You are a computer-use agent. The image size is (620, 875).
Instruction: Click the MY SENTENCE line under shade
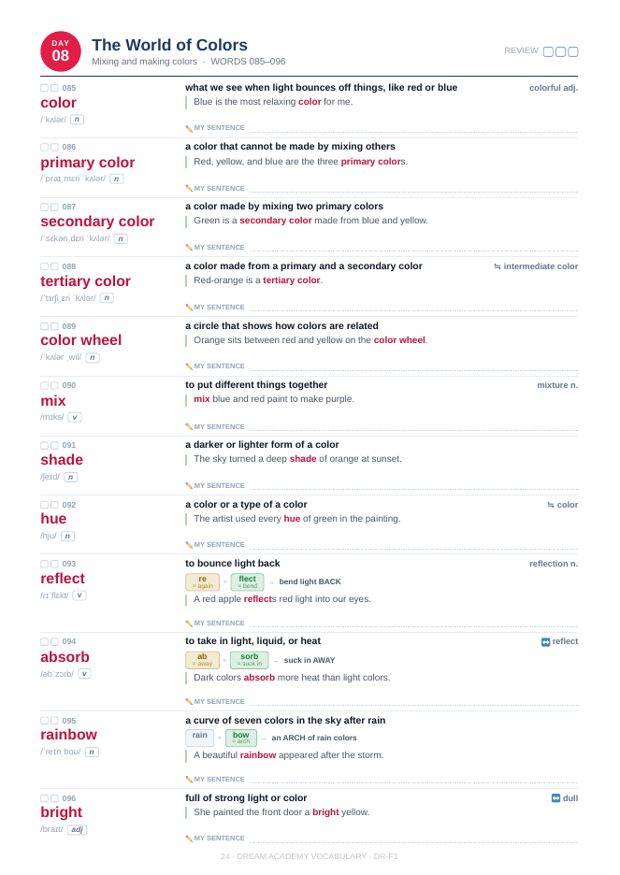coord(382,486)
